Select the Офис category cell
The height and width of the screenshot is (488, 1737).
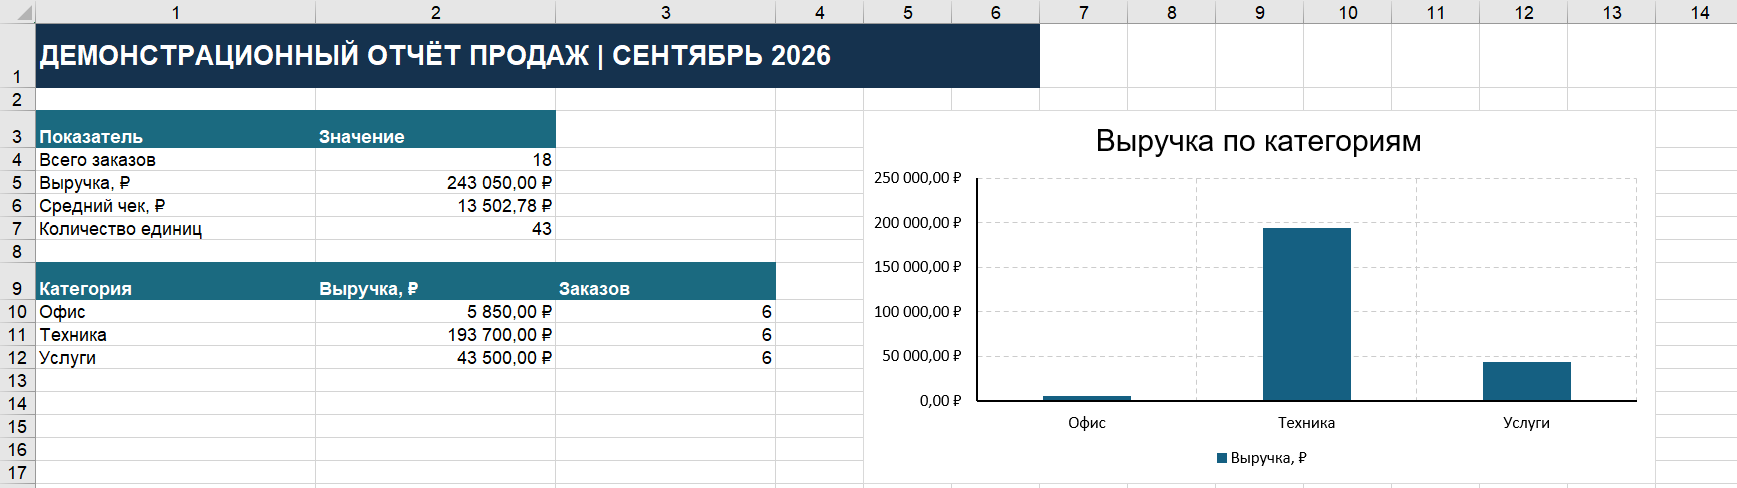[176, 312]
